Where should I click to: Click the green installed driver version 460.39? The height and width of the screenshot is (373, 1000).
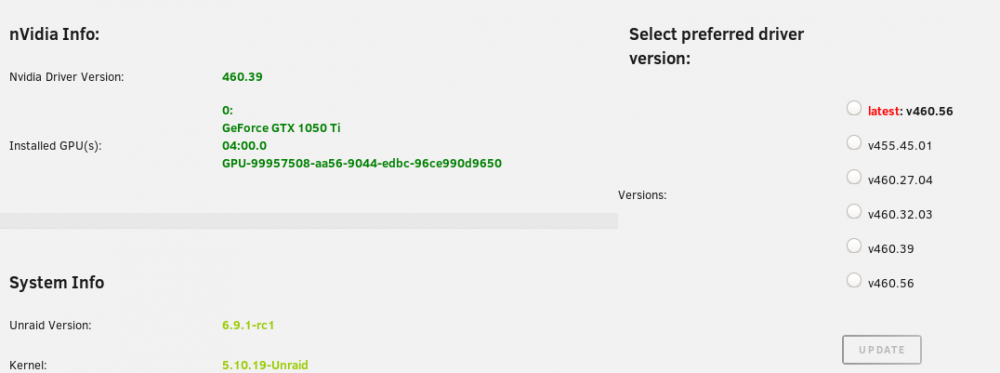242,77
